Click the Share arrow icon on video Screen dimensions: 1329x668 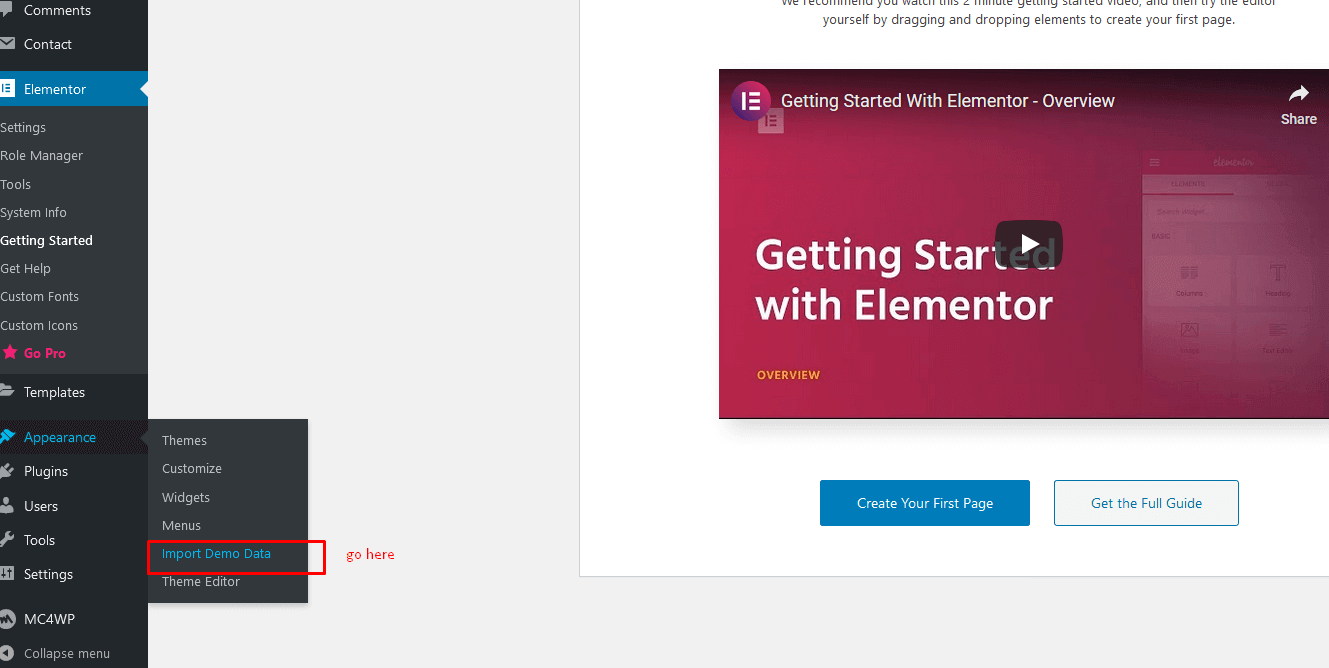pos(1298,95)
